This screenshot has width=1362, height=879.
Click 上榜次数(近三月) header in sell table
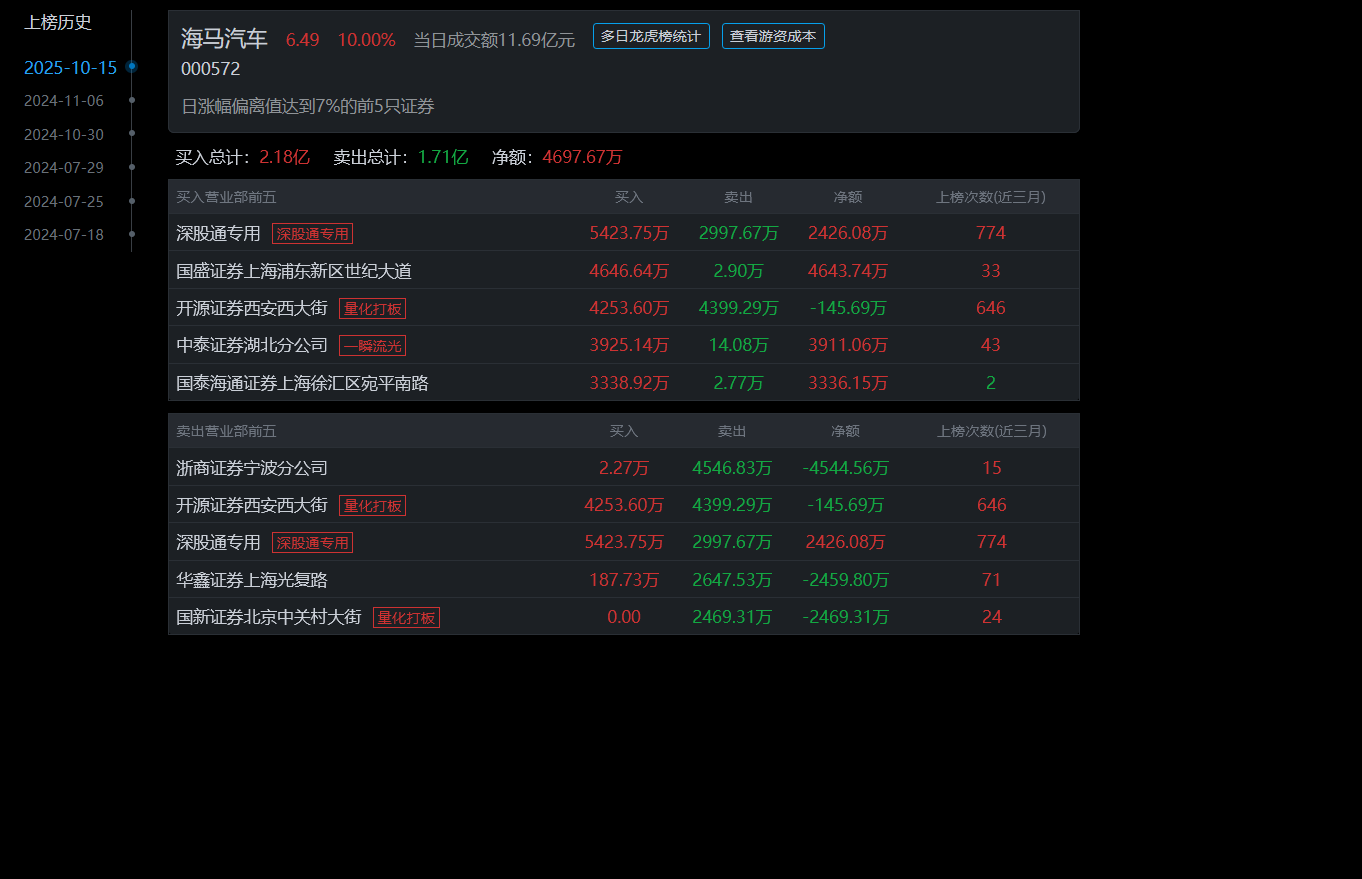[992, 431]
